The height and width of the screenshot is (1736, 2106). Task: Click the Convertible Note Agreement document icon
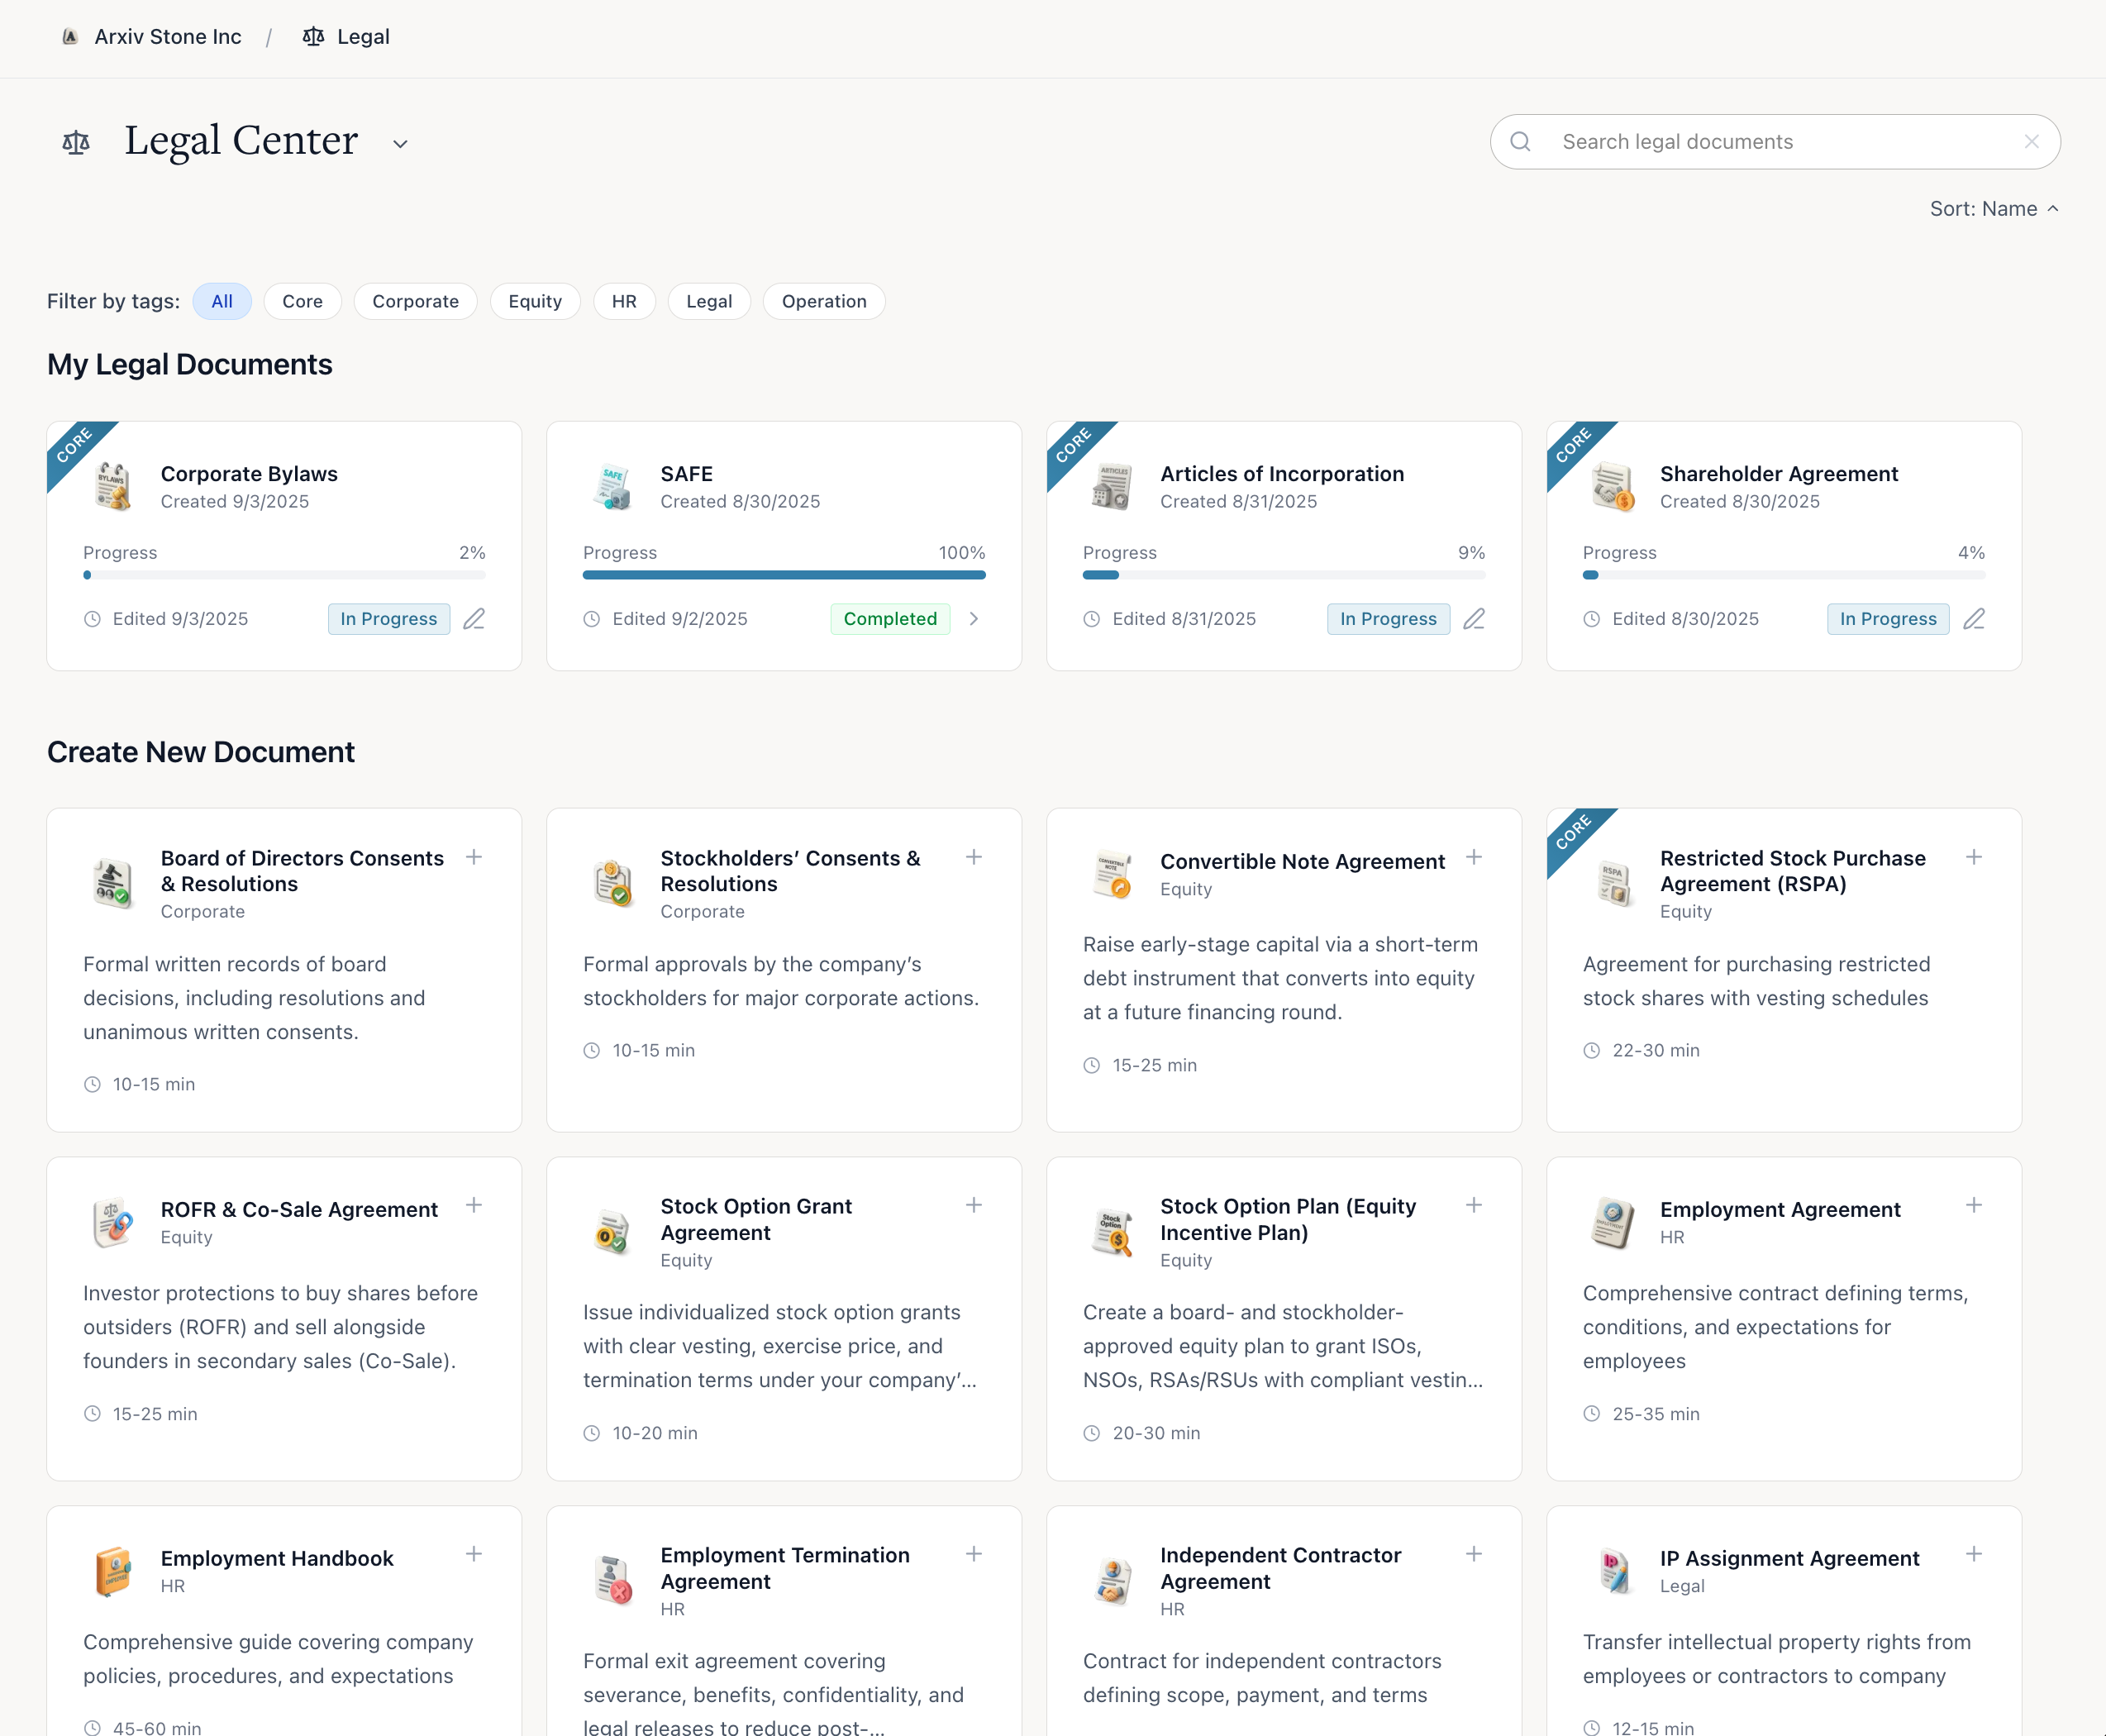pos(1112,874)
